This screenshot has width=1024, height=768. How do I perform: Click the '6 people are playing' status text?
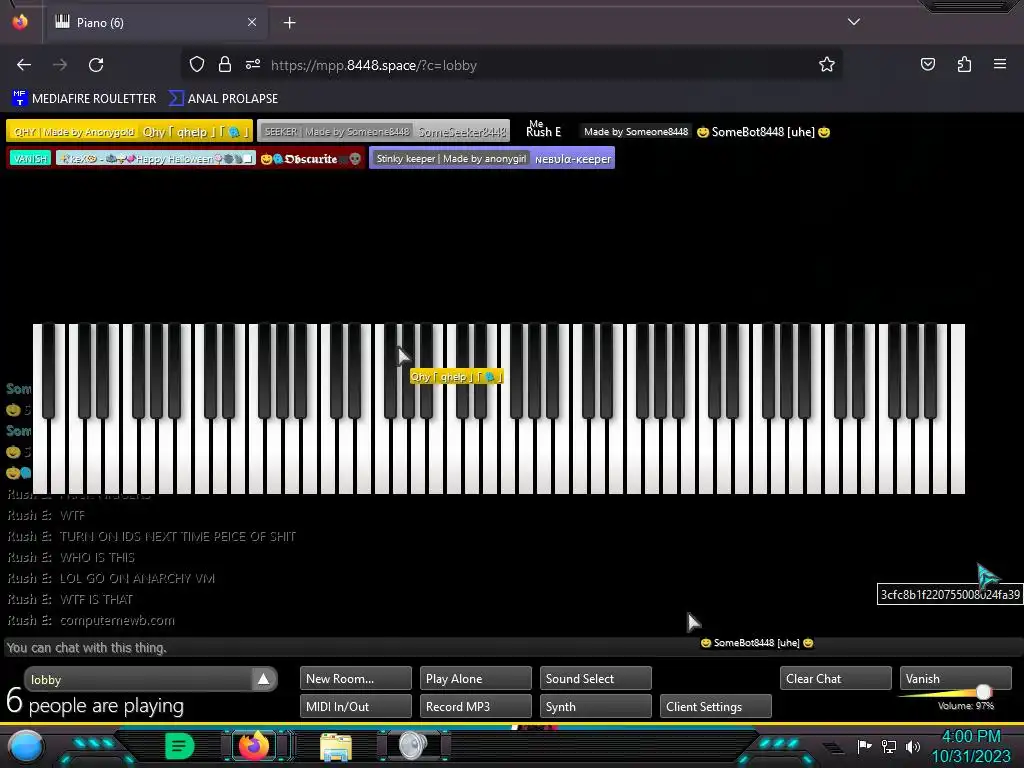[95, 703]
